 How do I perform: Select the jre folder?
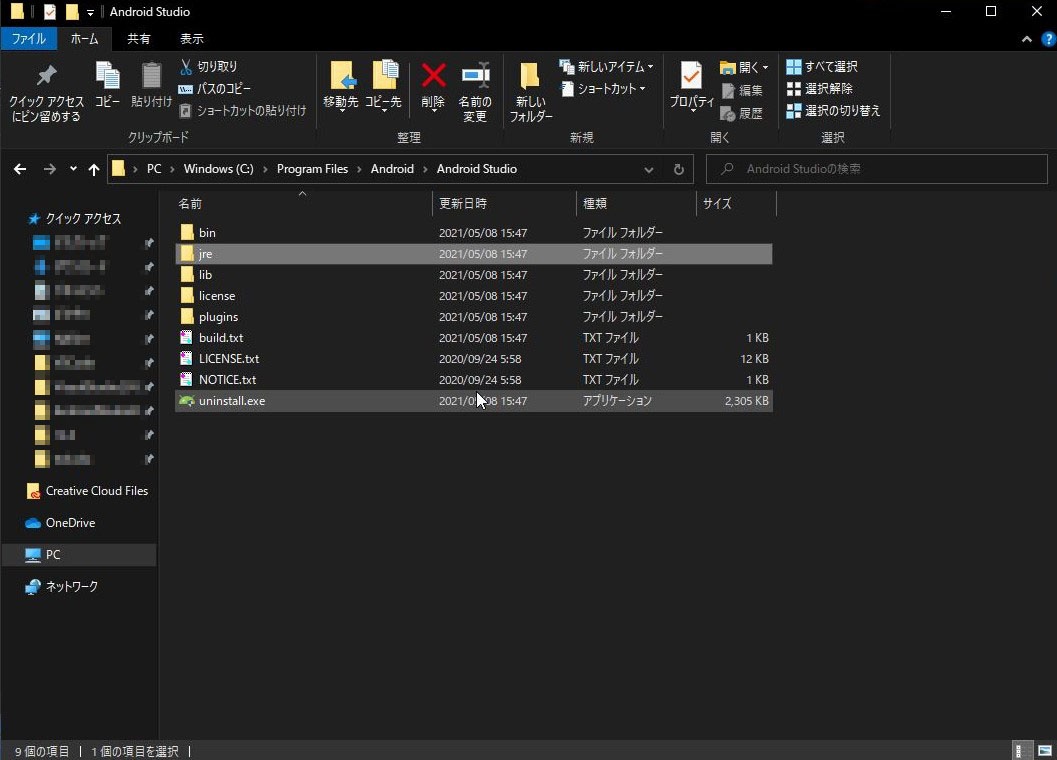tap(473, 254)
